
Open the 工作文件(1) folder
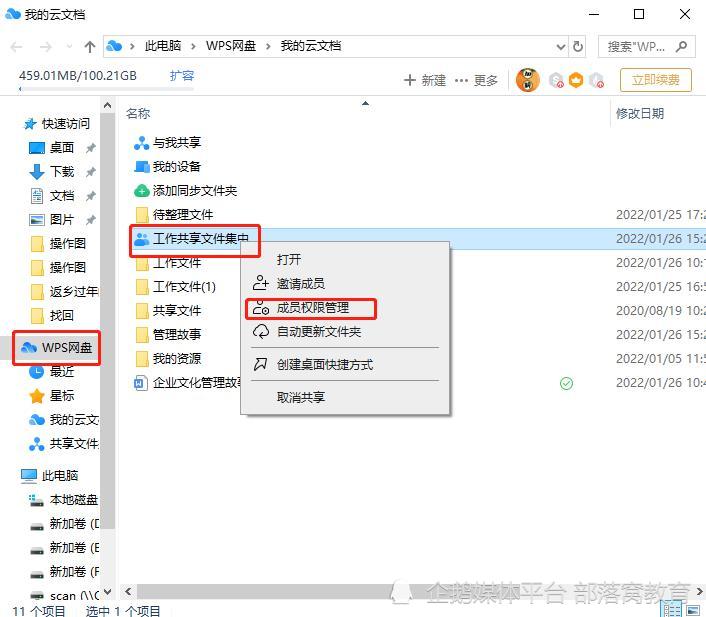click(184, 287)
